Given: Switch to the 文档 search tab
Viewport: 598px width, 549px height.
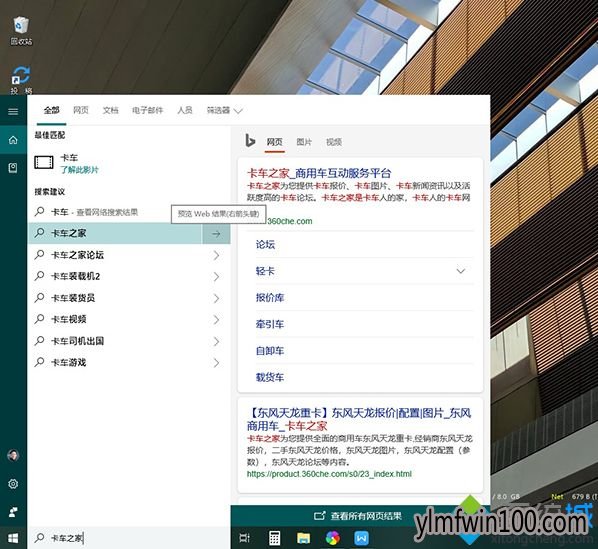Looking at the screenshot, I should click(x=111, y=111).
